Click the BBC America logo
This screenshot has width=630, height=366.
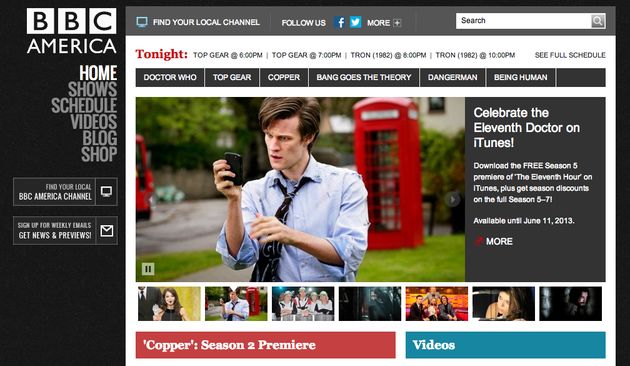click(72, 31)
